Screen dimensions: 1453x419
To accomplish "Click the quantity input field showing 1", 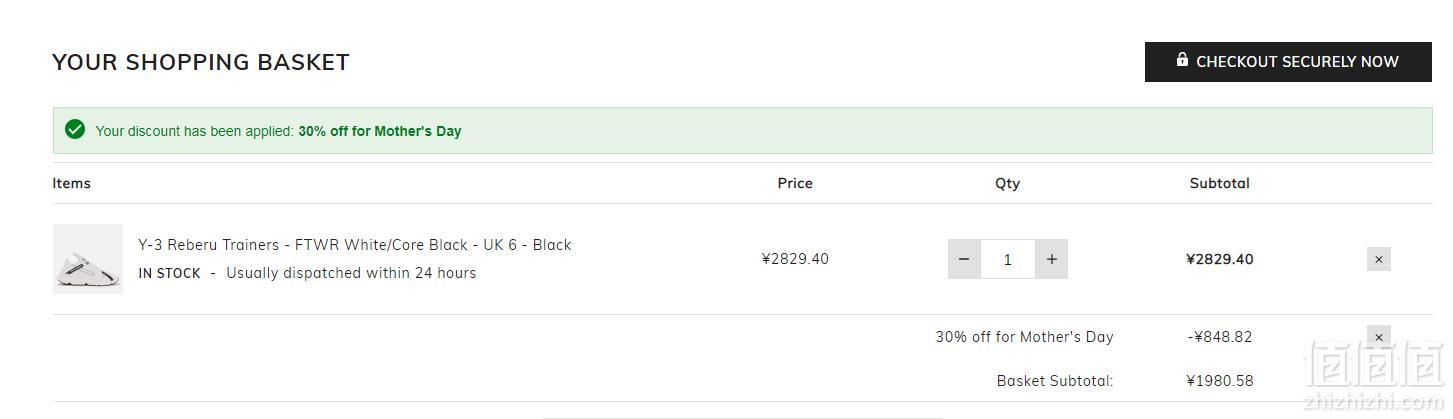I will click(x=1008, y=259).
